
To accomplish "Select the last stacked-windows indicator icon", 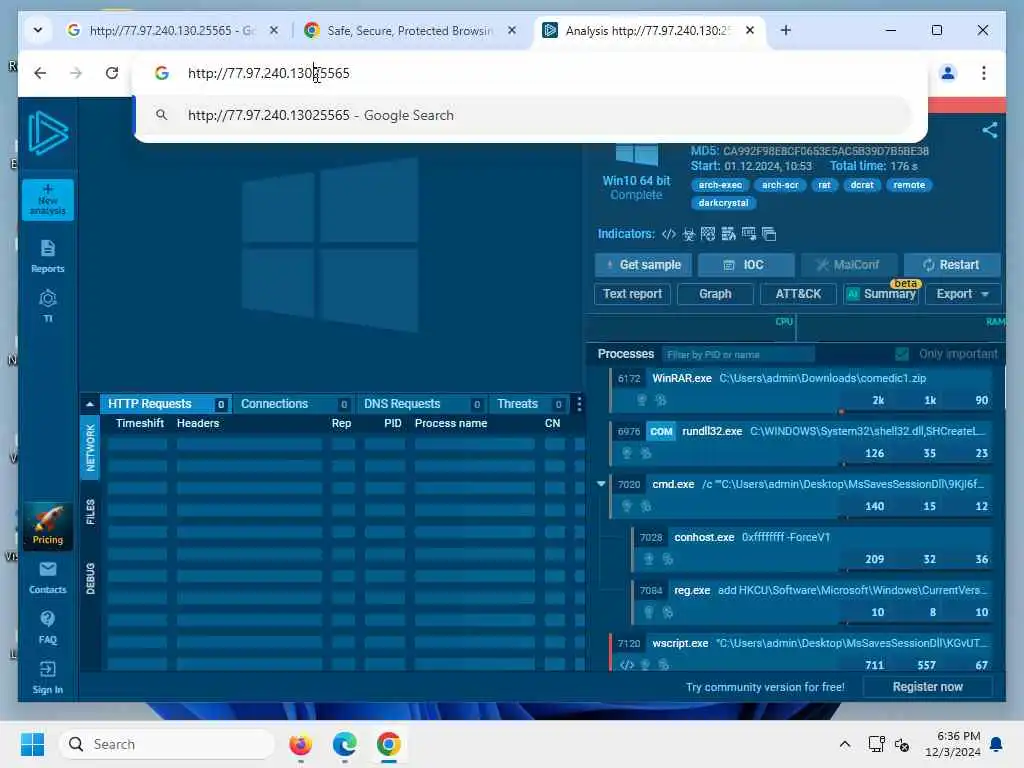I will pyautogui.click(x=769, y=234).
